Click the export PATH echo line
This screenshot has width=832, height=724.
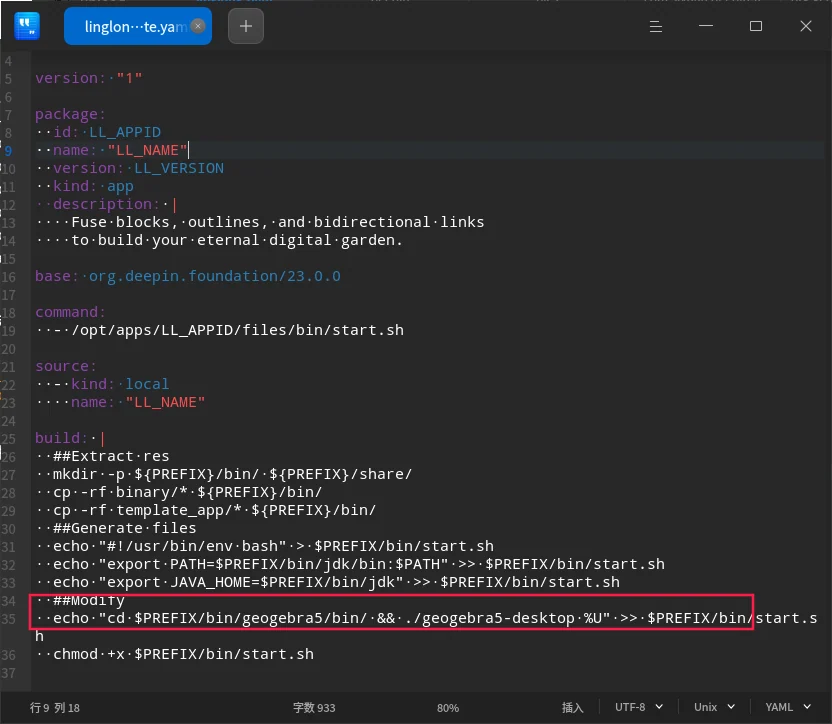[x=350, y=565]
